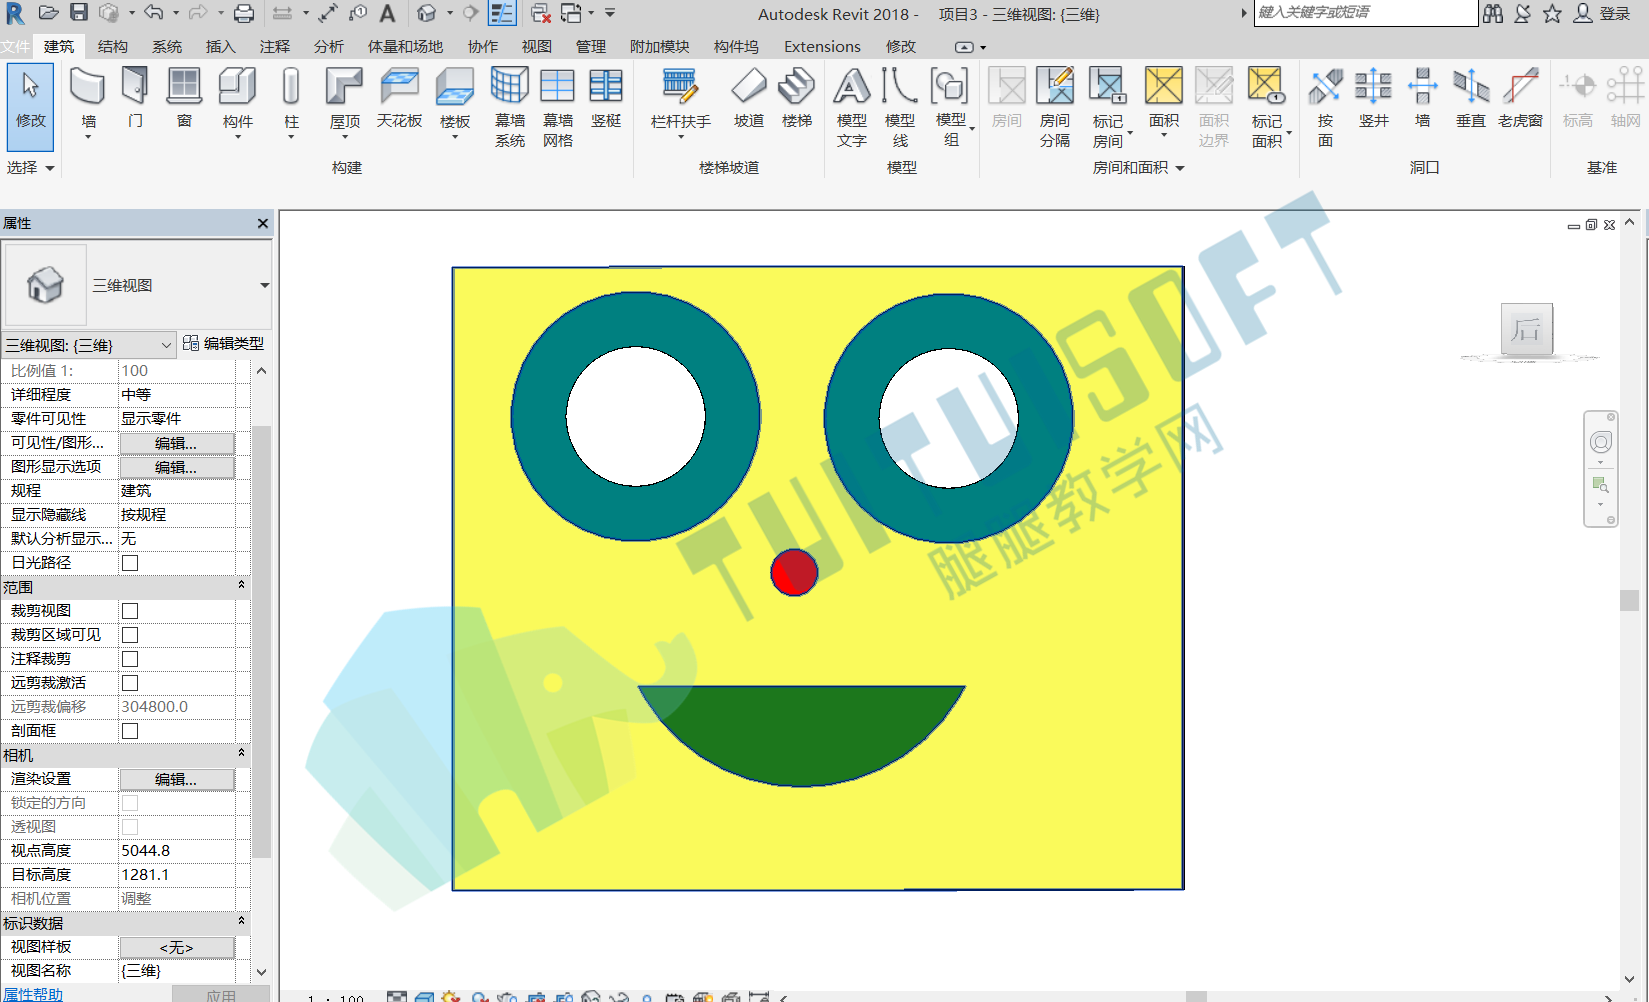Select the Ramp (坡道) tool
The image size is (1649, 1002).
[748, 98]
